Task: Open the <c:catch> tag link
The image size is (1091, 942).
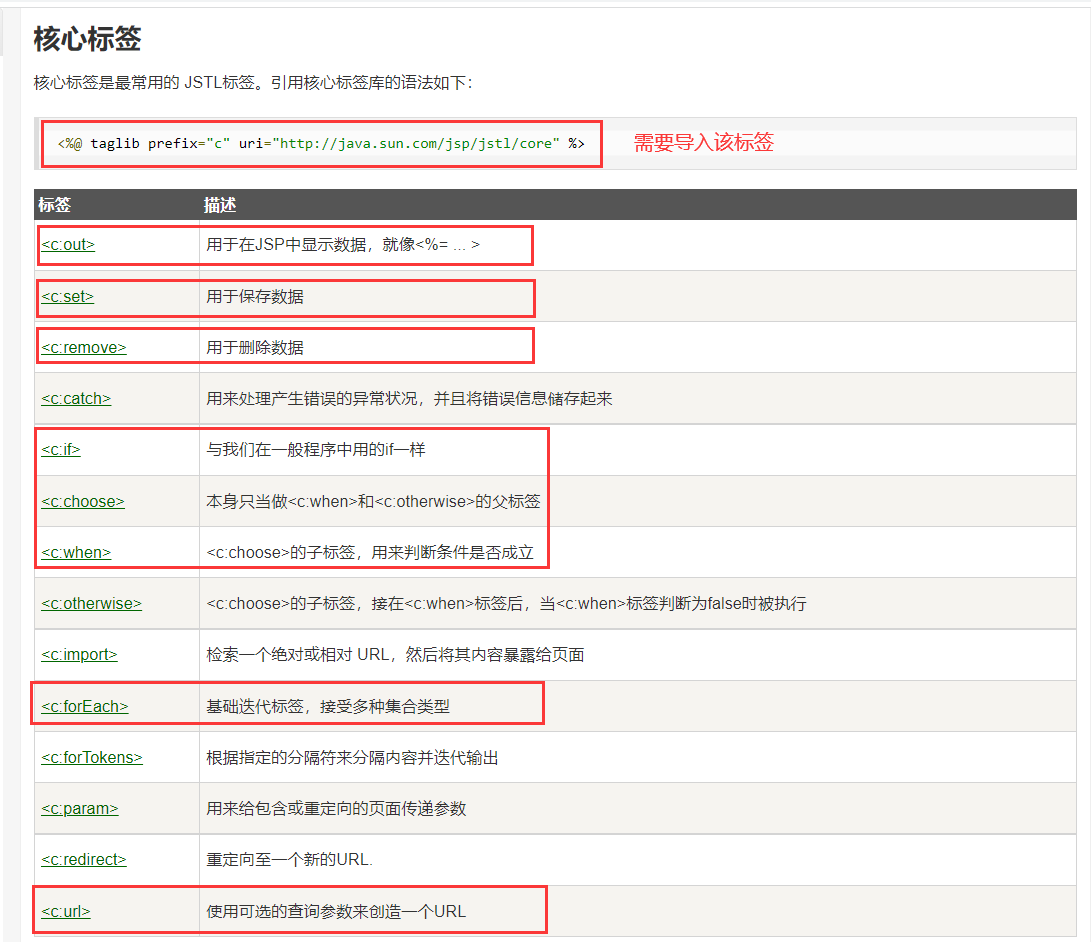Action: [x=76, y=399]
